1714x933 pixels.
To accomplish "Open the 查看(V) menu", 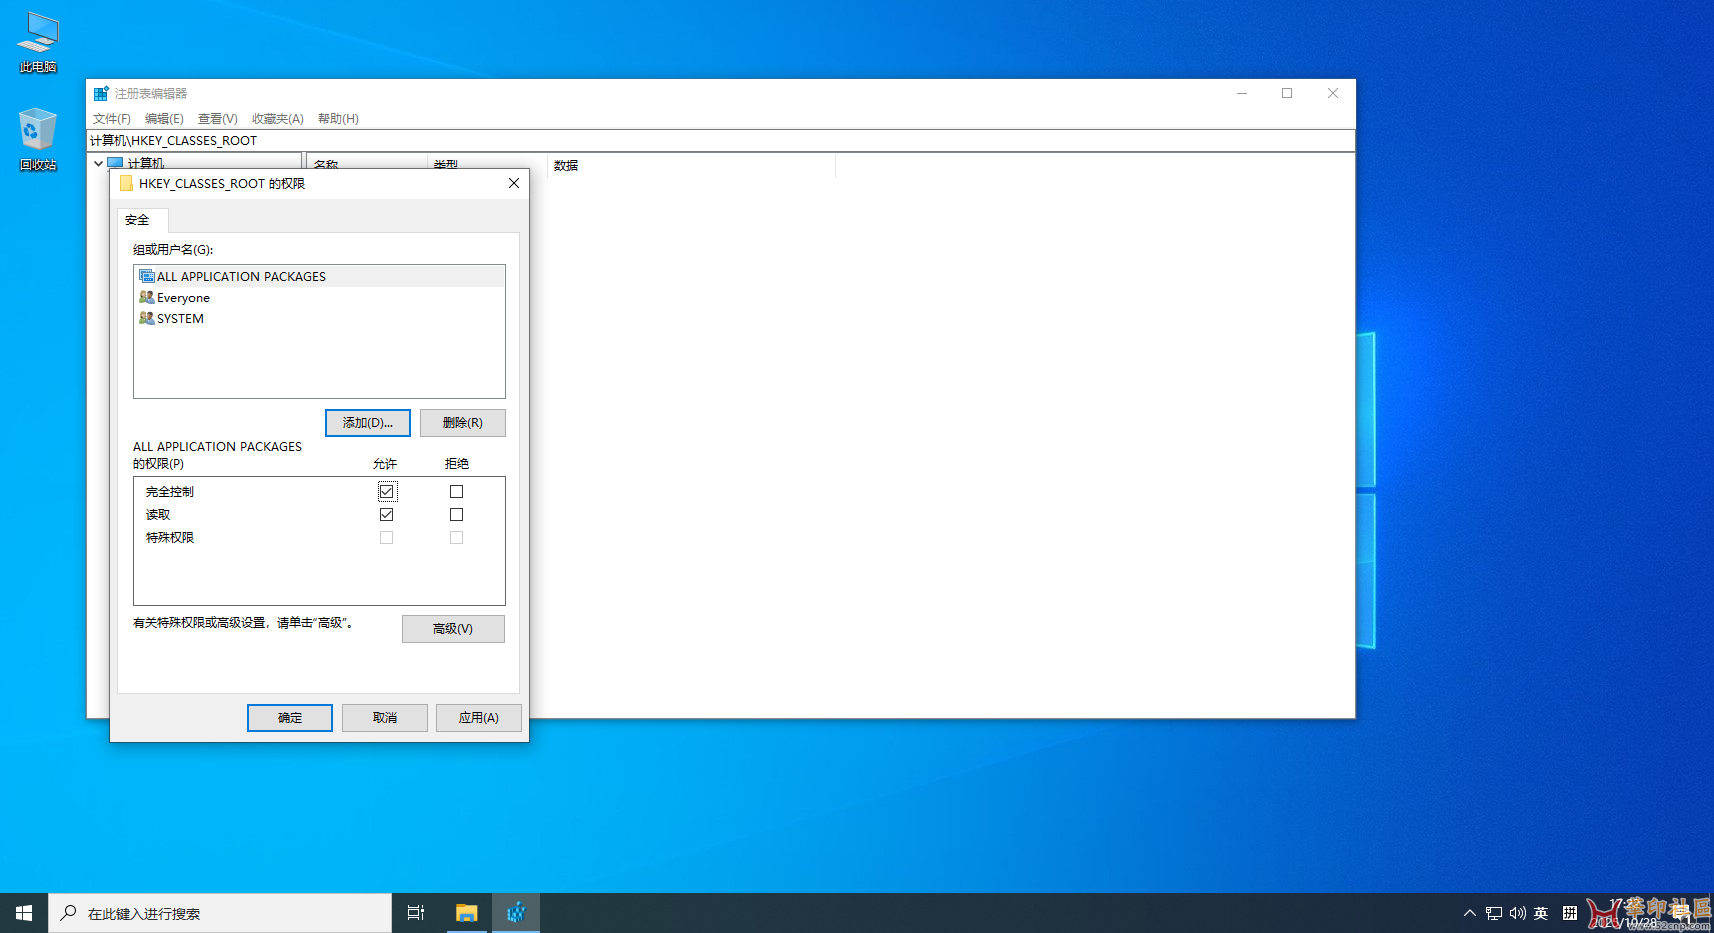I will tap(217, 118).
